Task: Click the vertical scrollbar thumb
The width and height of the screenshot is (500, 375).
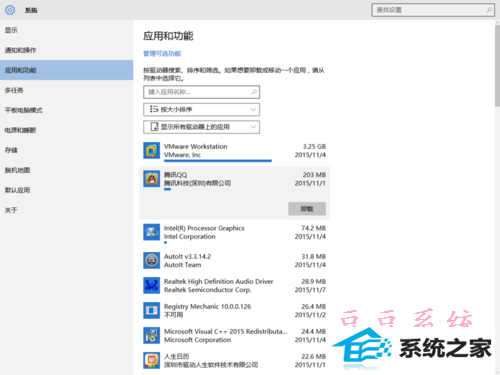Action: pos(497,65)
